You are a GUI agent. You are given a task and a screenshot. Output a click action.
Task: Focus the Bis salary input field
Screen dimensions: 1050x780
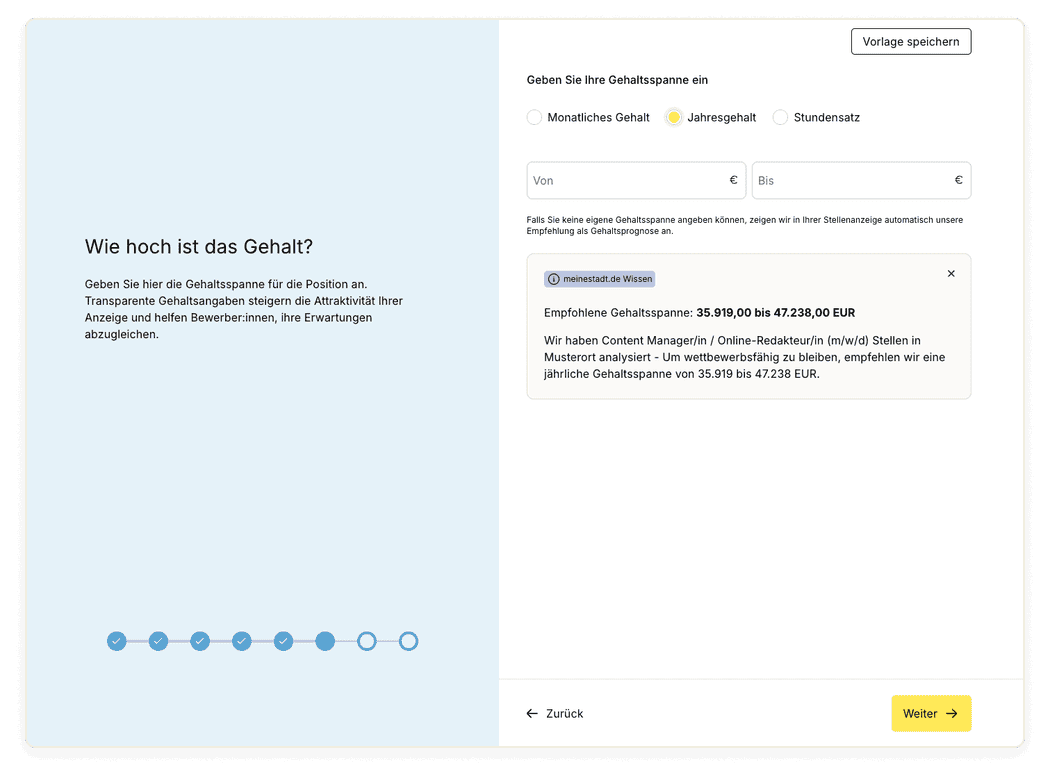point(861,180)
